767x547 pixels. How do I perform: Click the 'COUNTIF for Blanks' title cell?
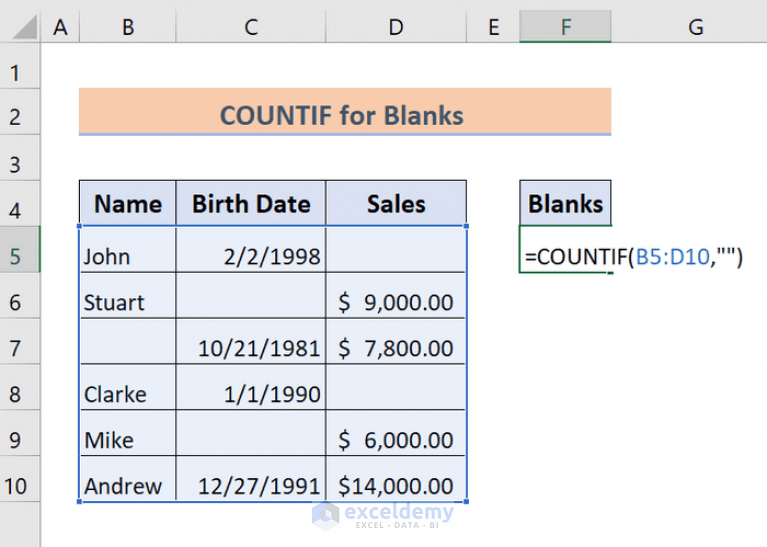tap(345, 112)
